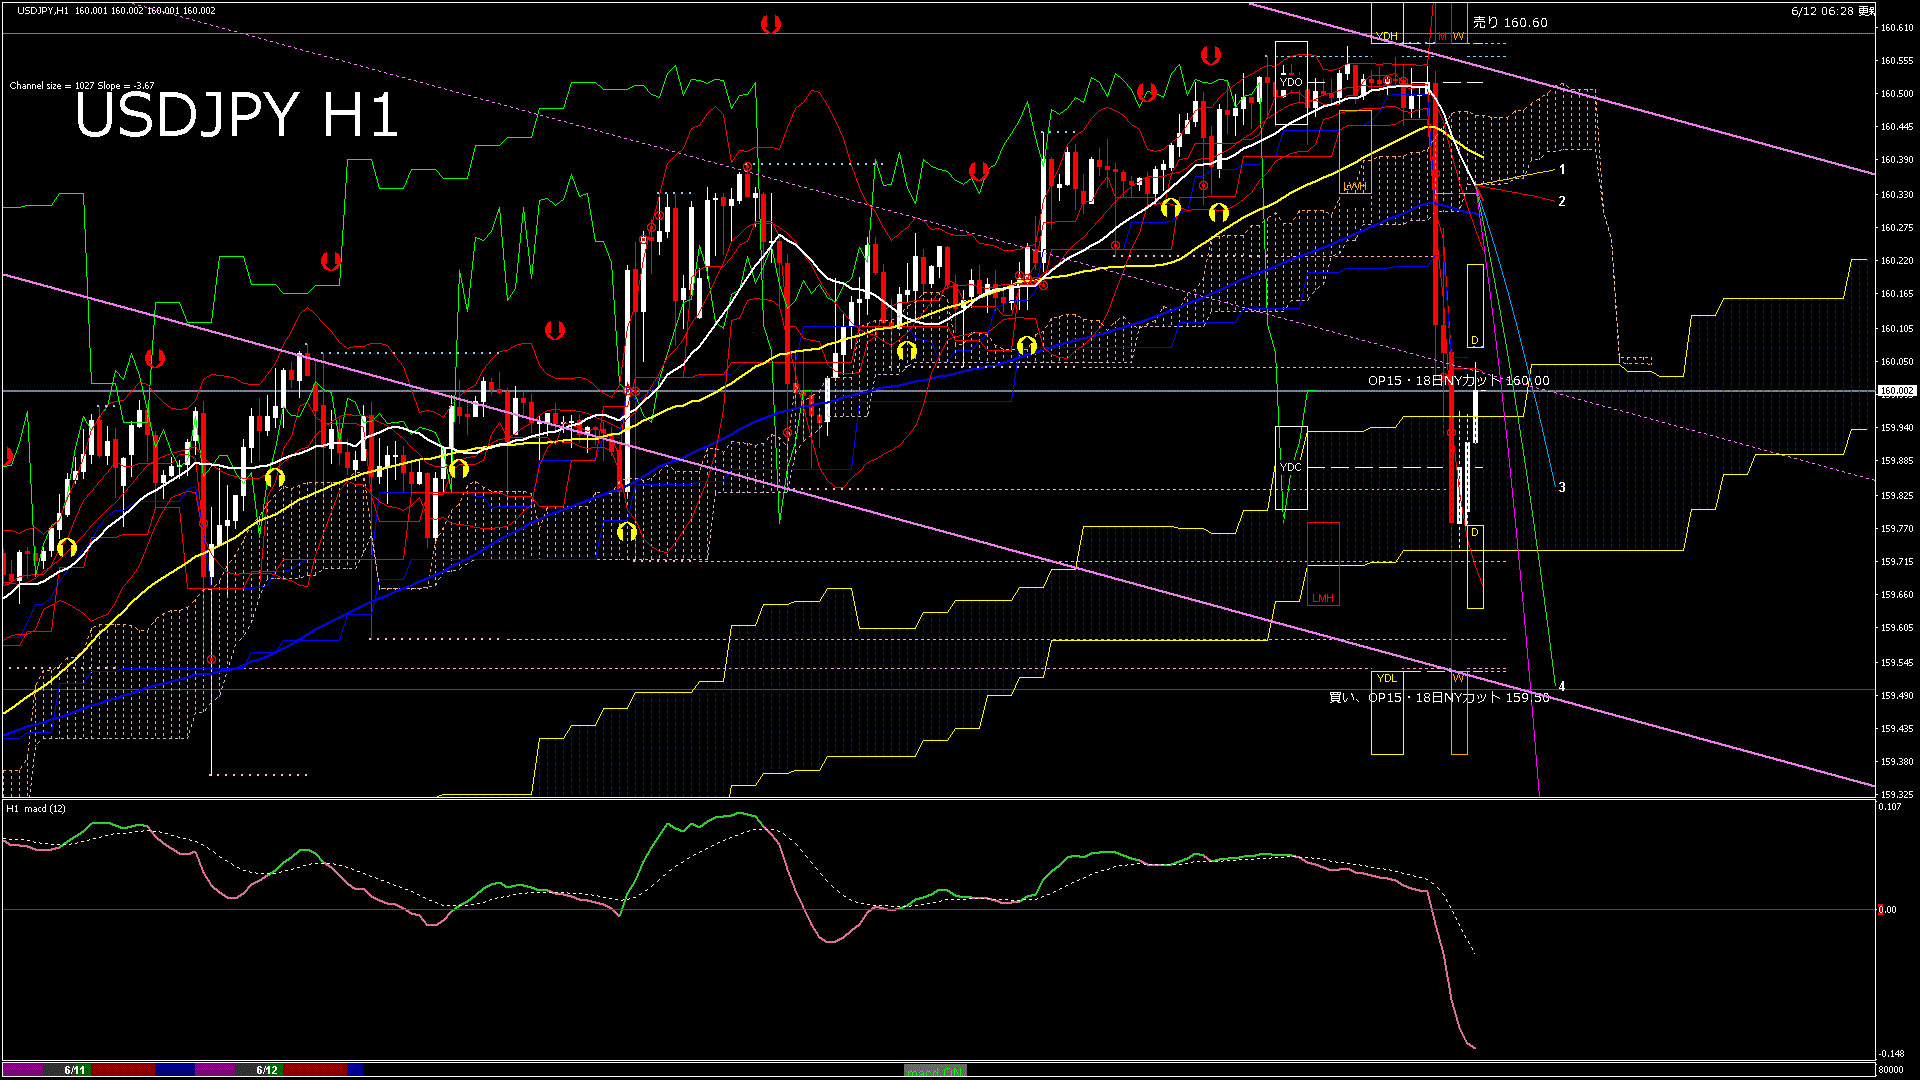
Task: Click the 160.165 price axis label
Action: coord(1897,294)
